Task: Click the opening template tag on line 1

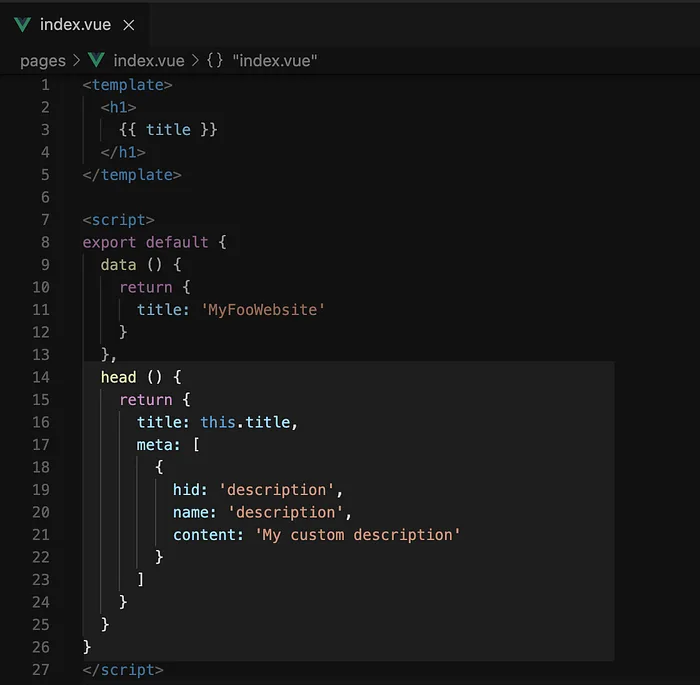Action: pos(127,85)
